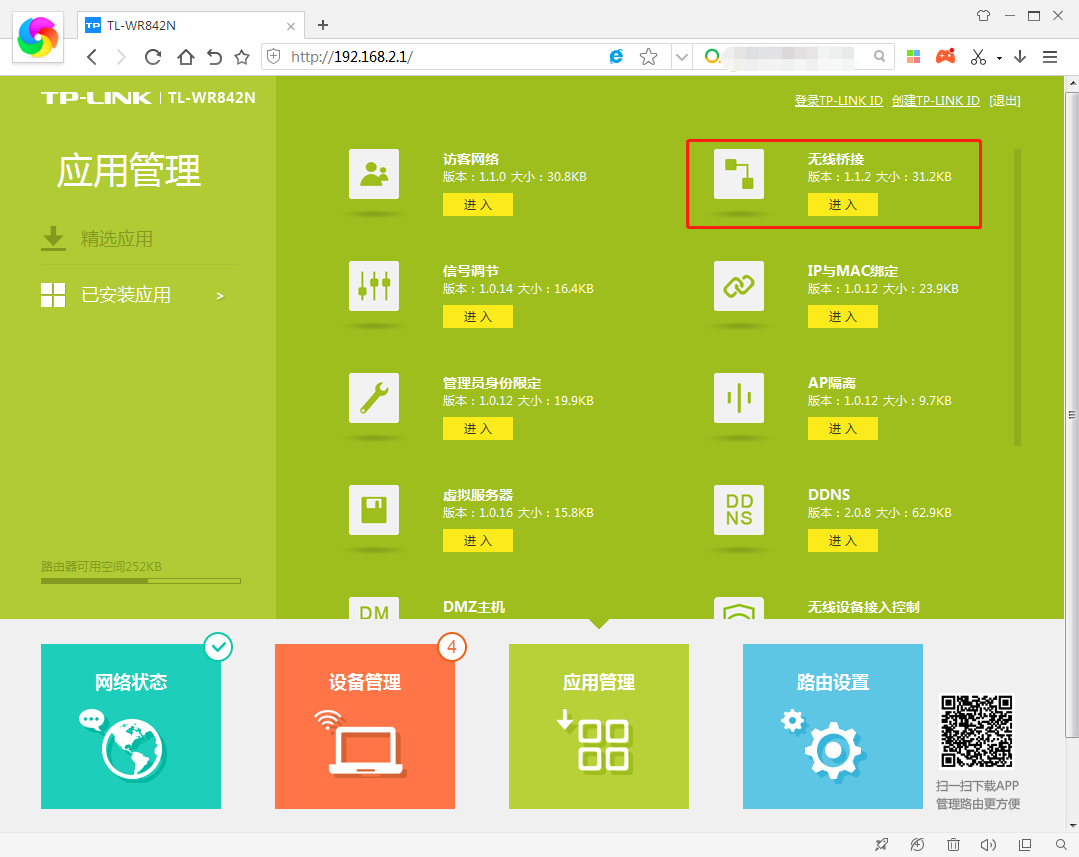1079x857 pixels.
Task: Open the colorful apps grid extension icon
Action: tap(913, 56)
